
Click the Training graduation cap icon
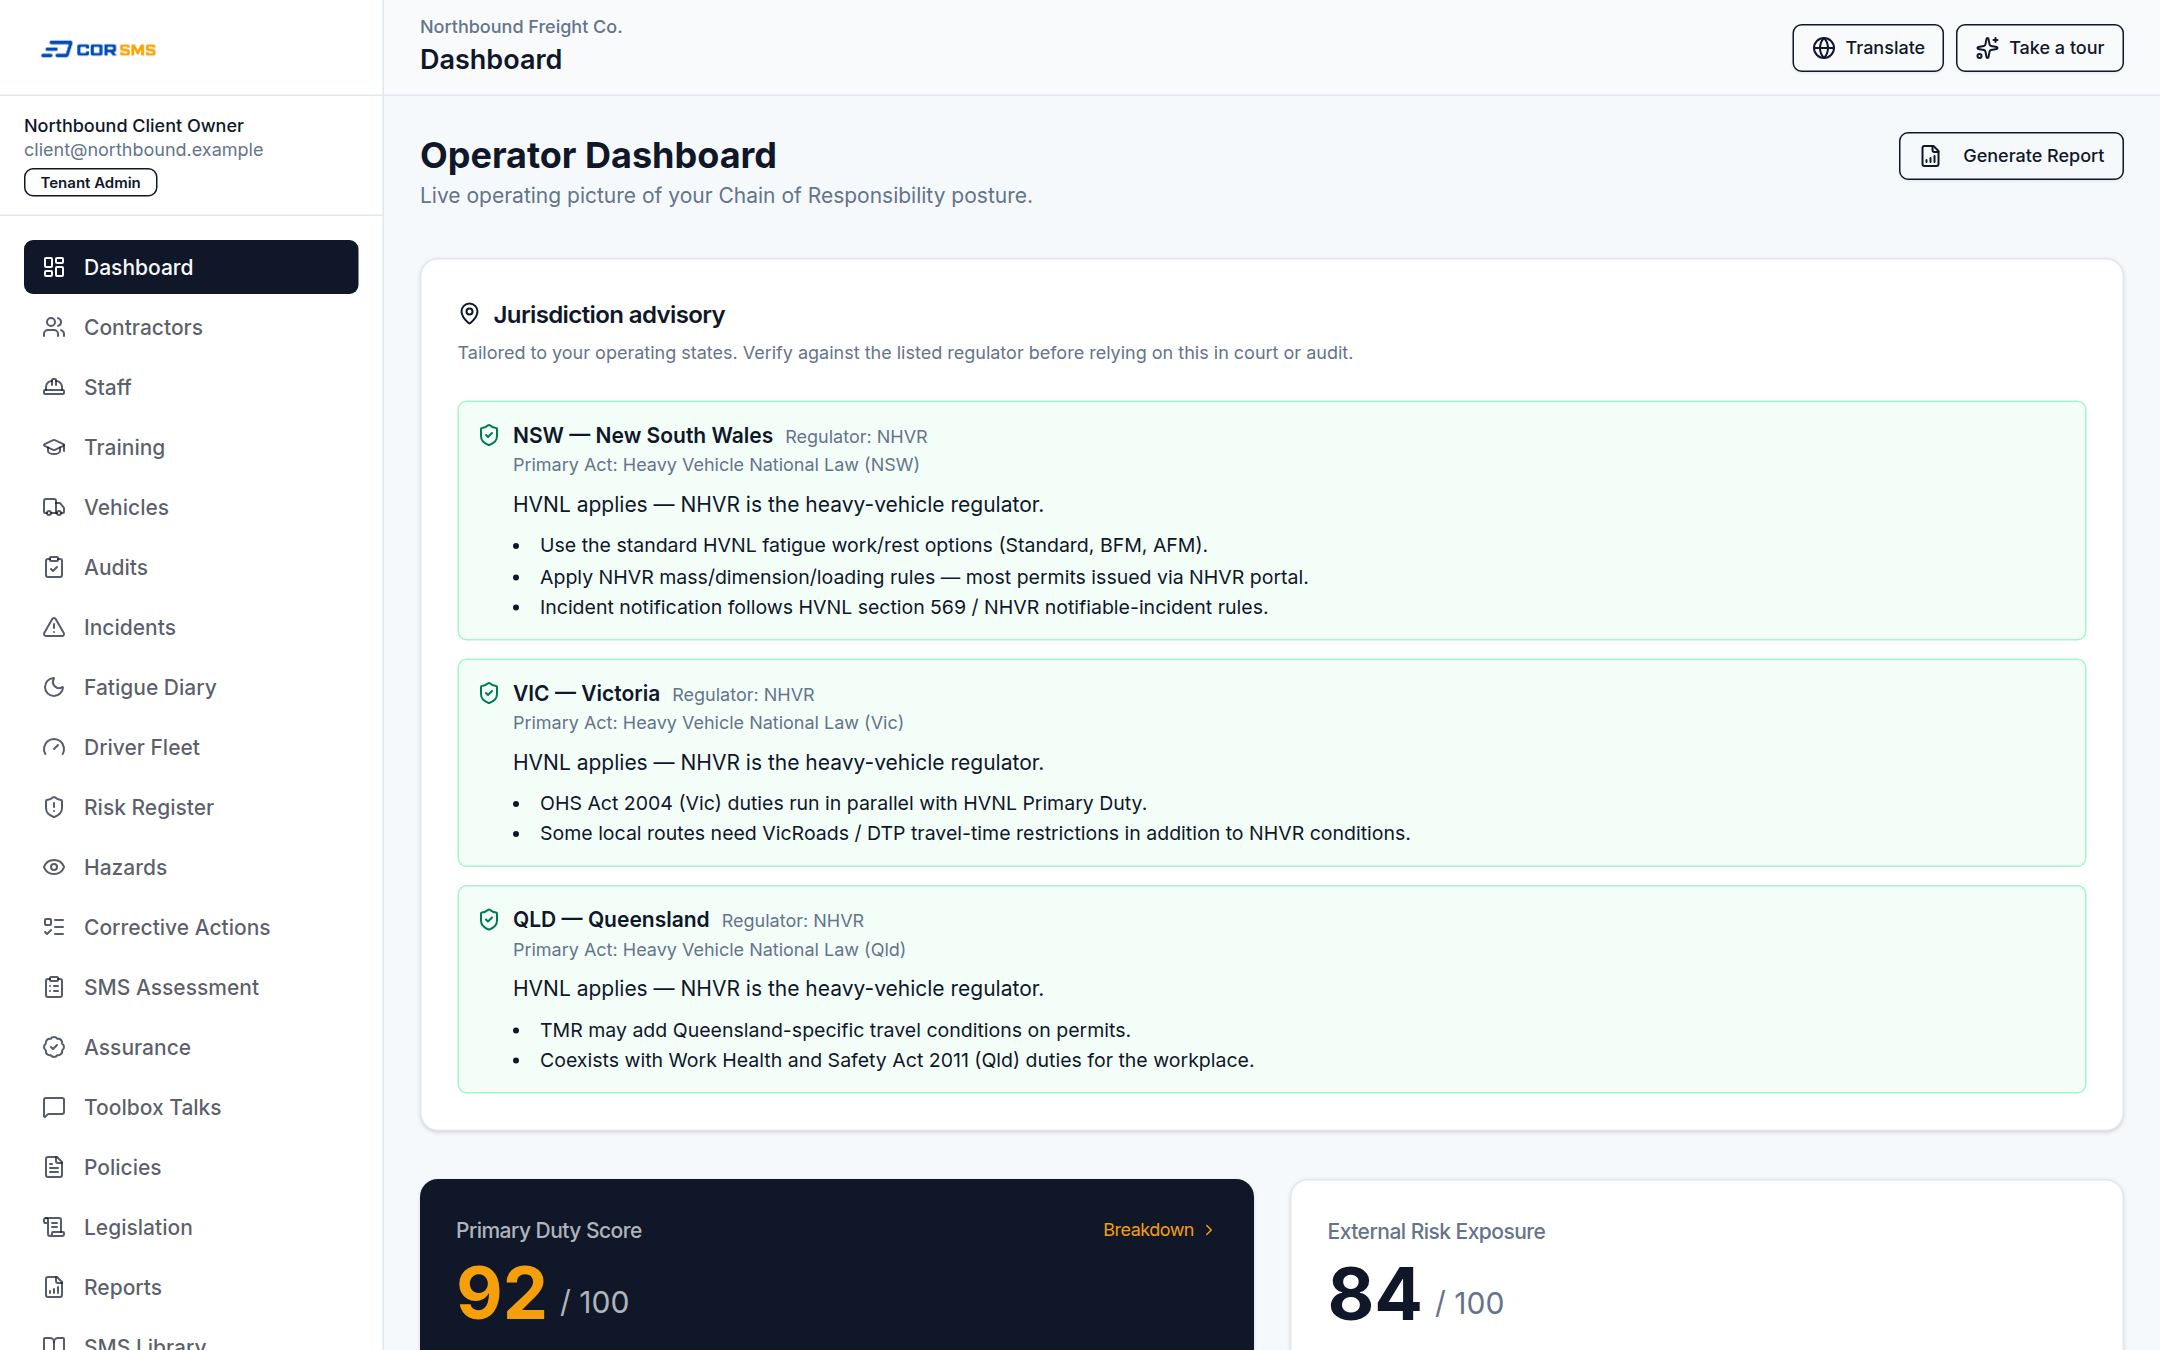click(54, 447)
